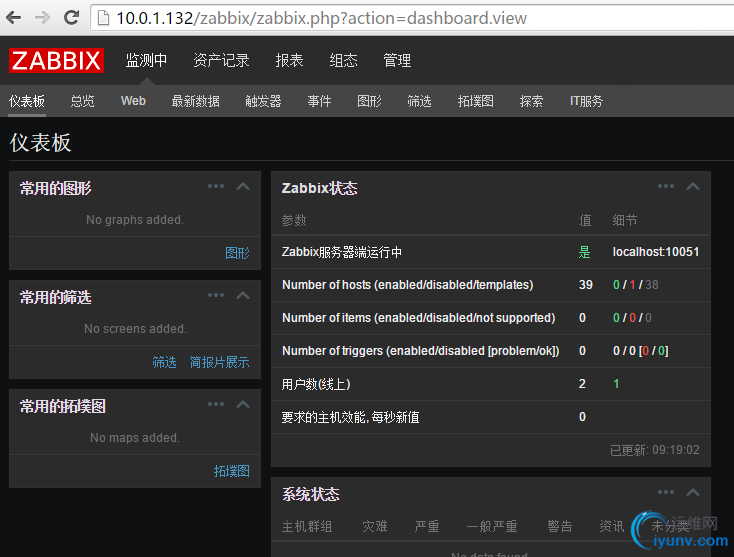This screenshot has width=734, height=557.
Task: Collapse the Zabbix状态 widget
Action: pyautogui.click(x=693, y=186)
